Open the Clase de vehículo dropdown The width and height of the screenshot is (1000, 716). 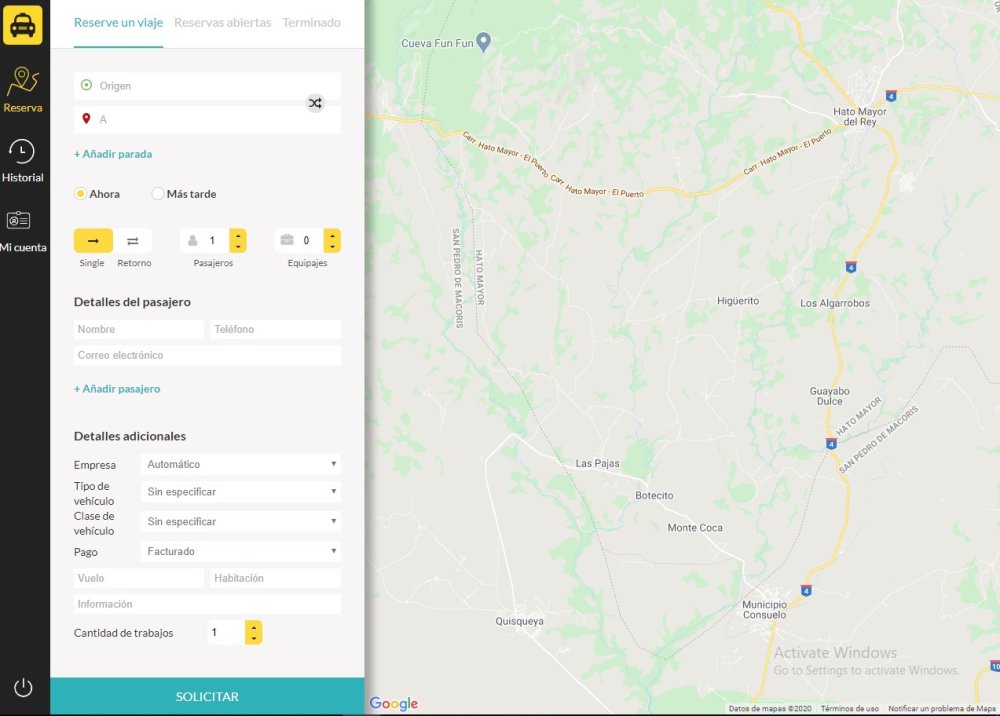click(240, 522)
